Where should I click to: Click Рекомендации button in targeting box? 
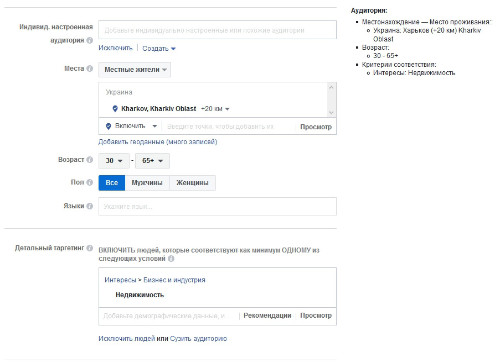(x=267, y=315)
